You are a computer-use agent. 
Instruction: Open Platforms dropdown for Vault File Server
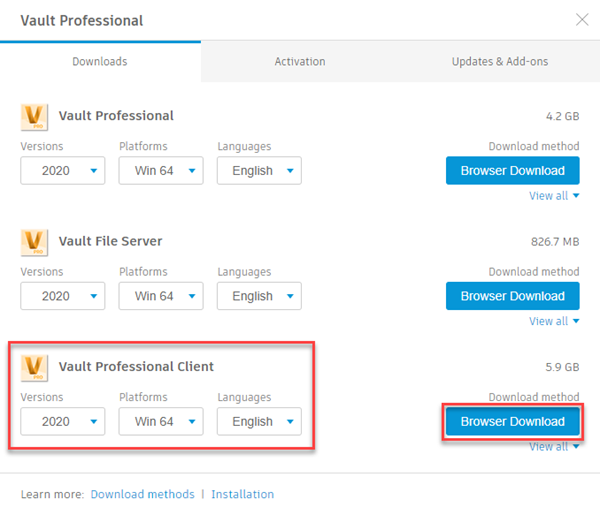click(161, 296)
